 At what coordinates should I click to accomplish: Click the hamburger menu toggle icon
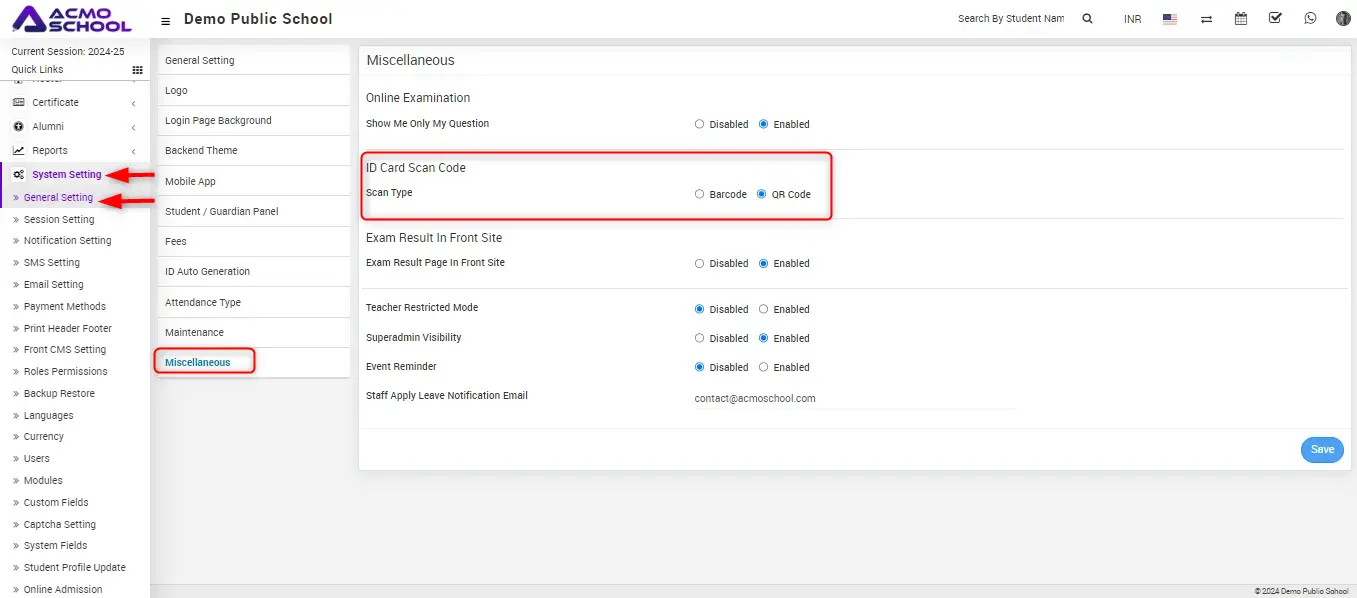click(166, 20)
